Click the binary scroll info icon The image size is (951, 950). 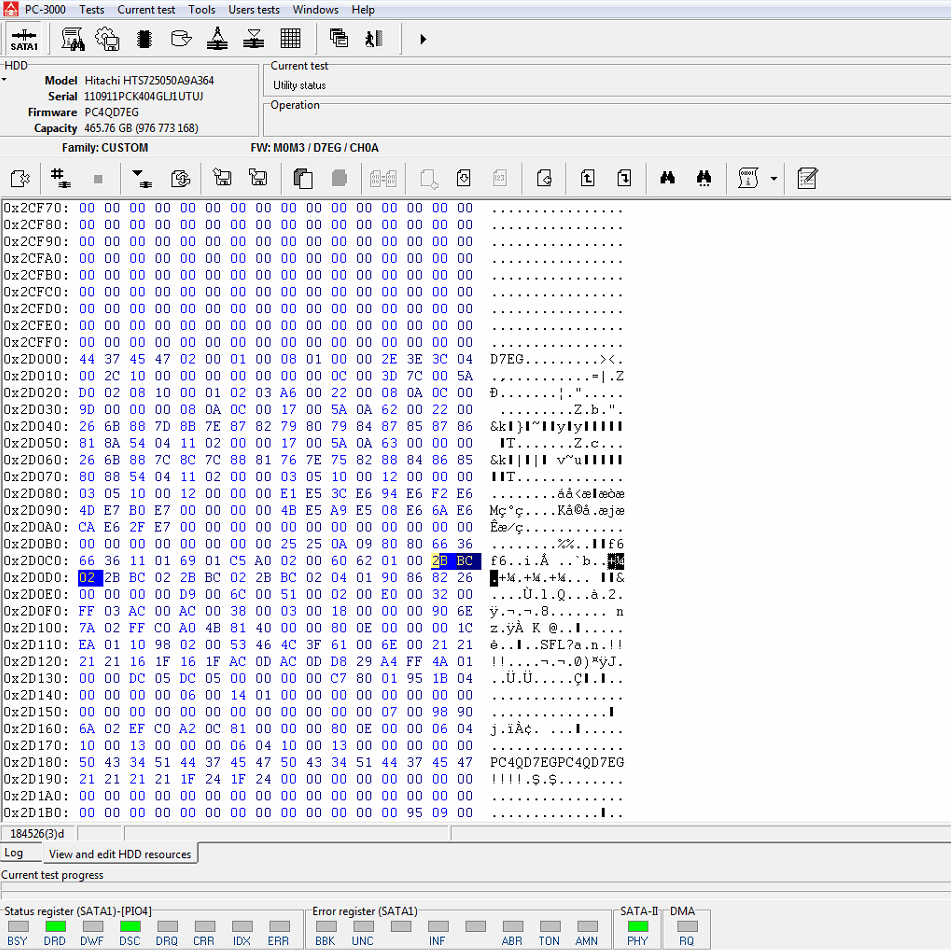(748, 178)
